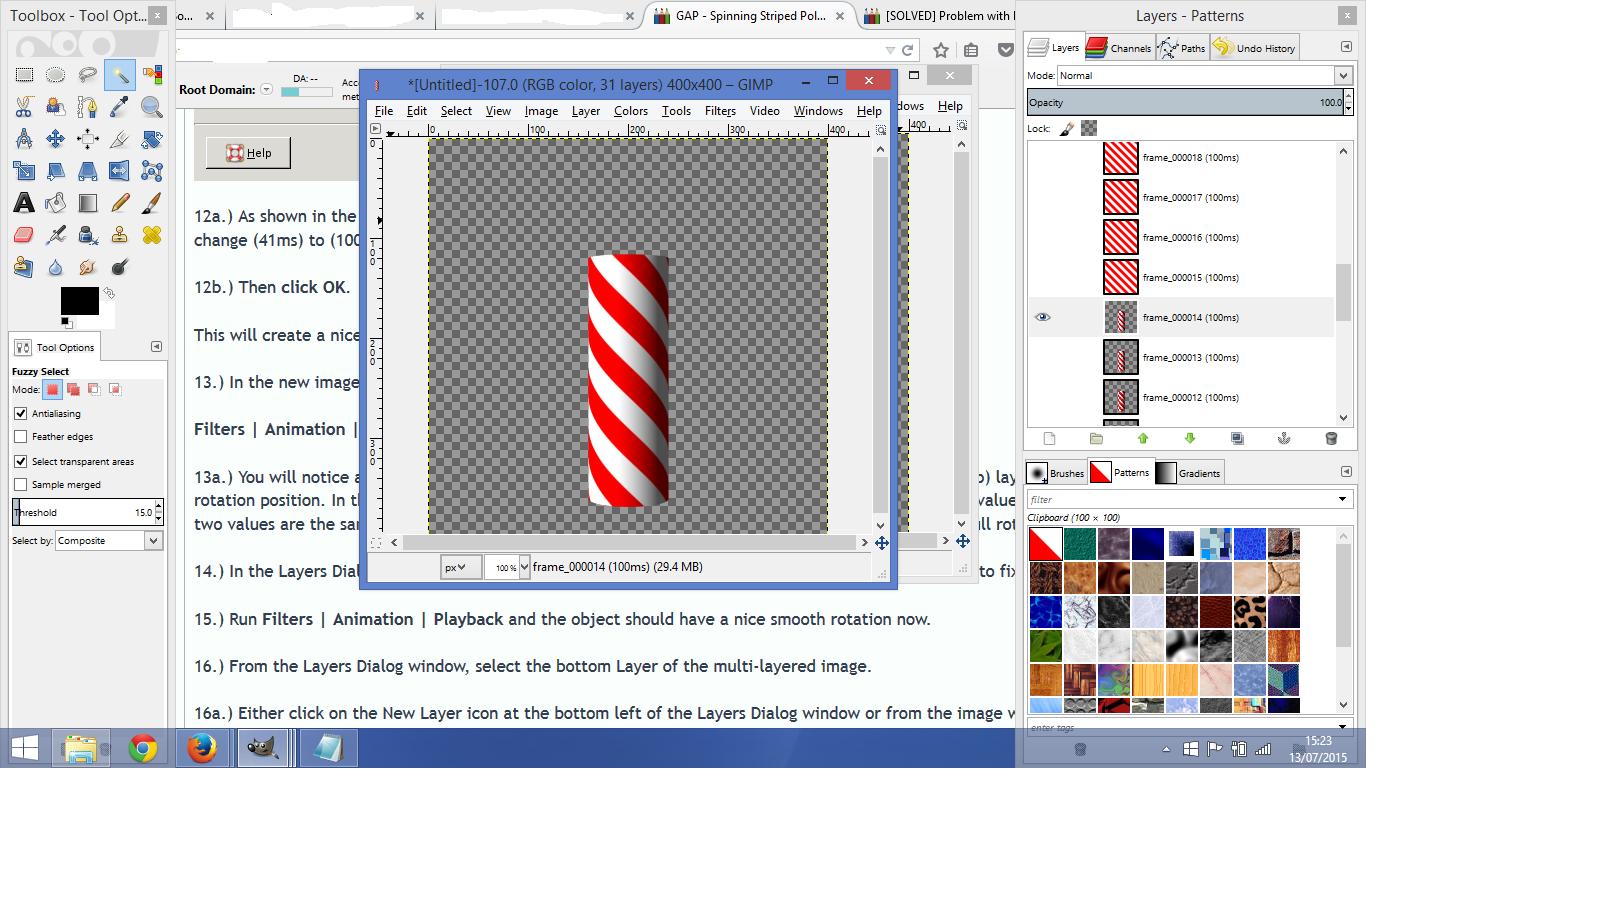Screen dimensions: 1600x899
Task: Open the Filters menu
Action: 720,111
